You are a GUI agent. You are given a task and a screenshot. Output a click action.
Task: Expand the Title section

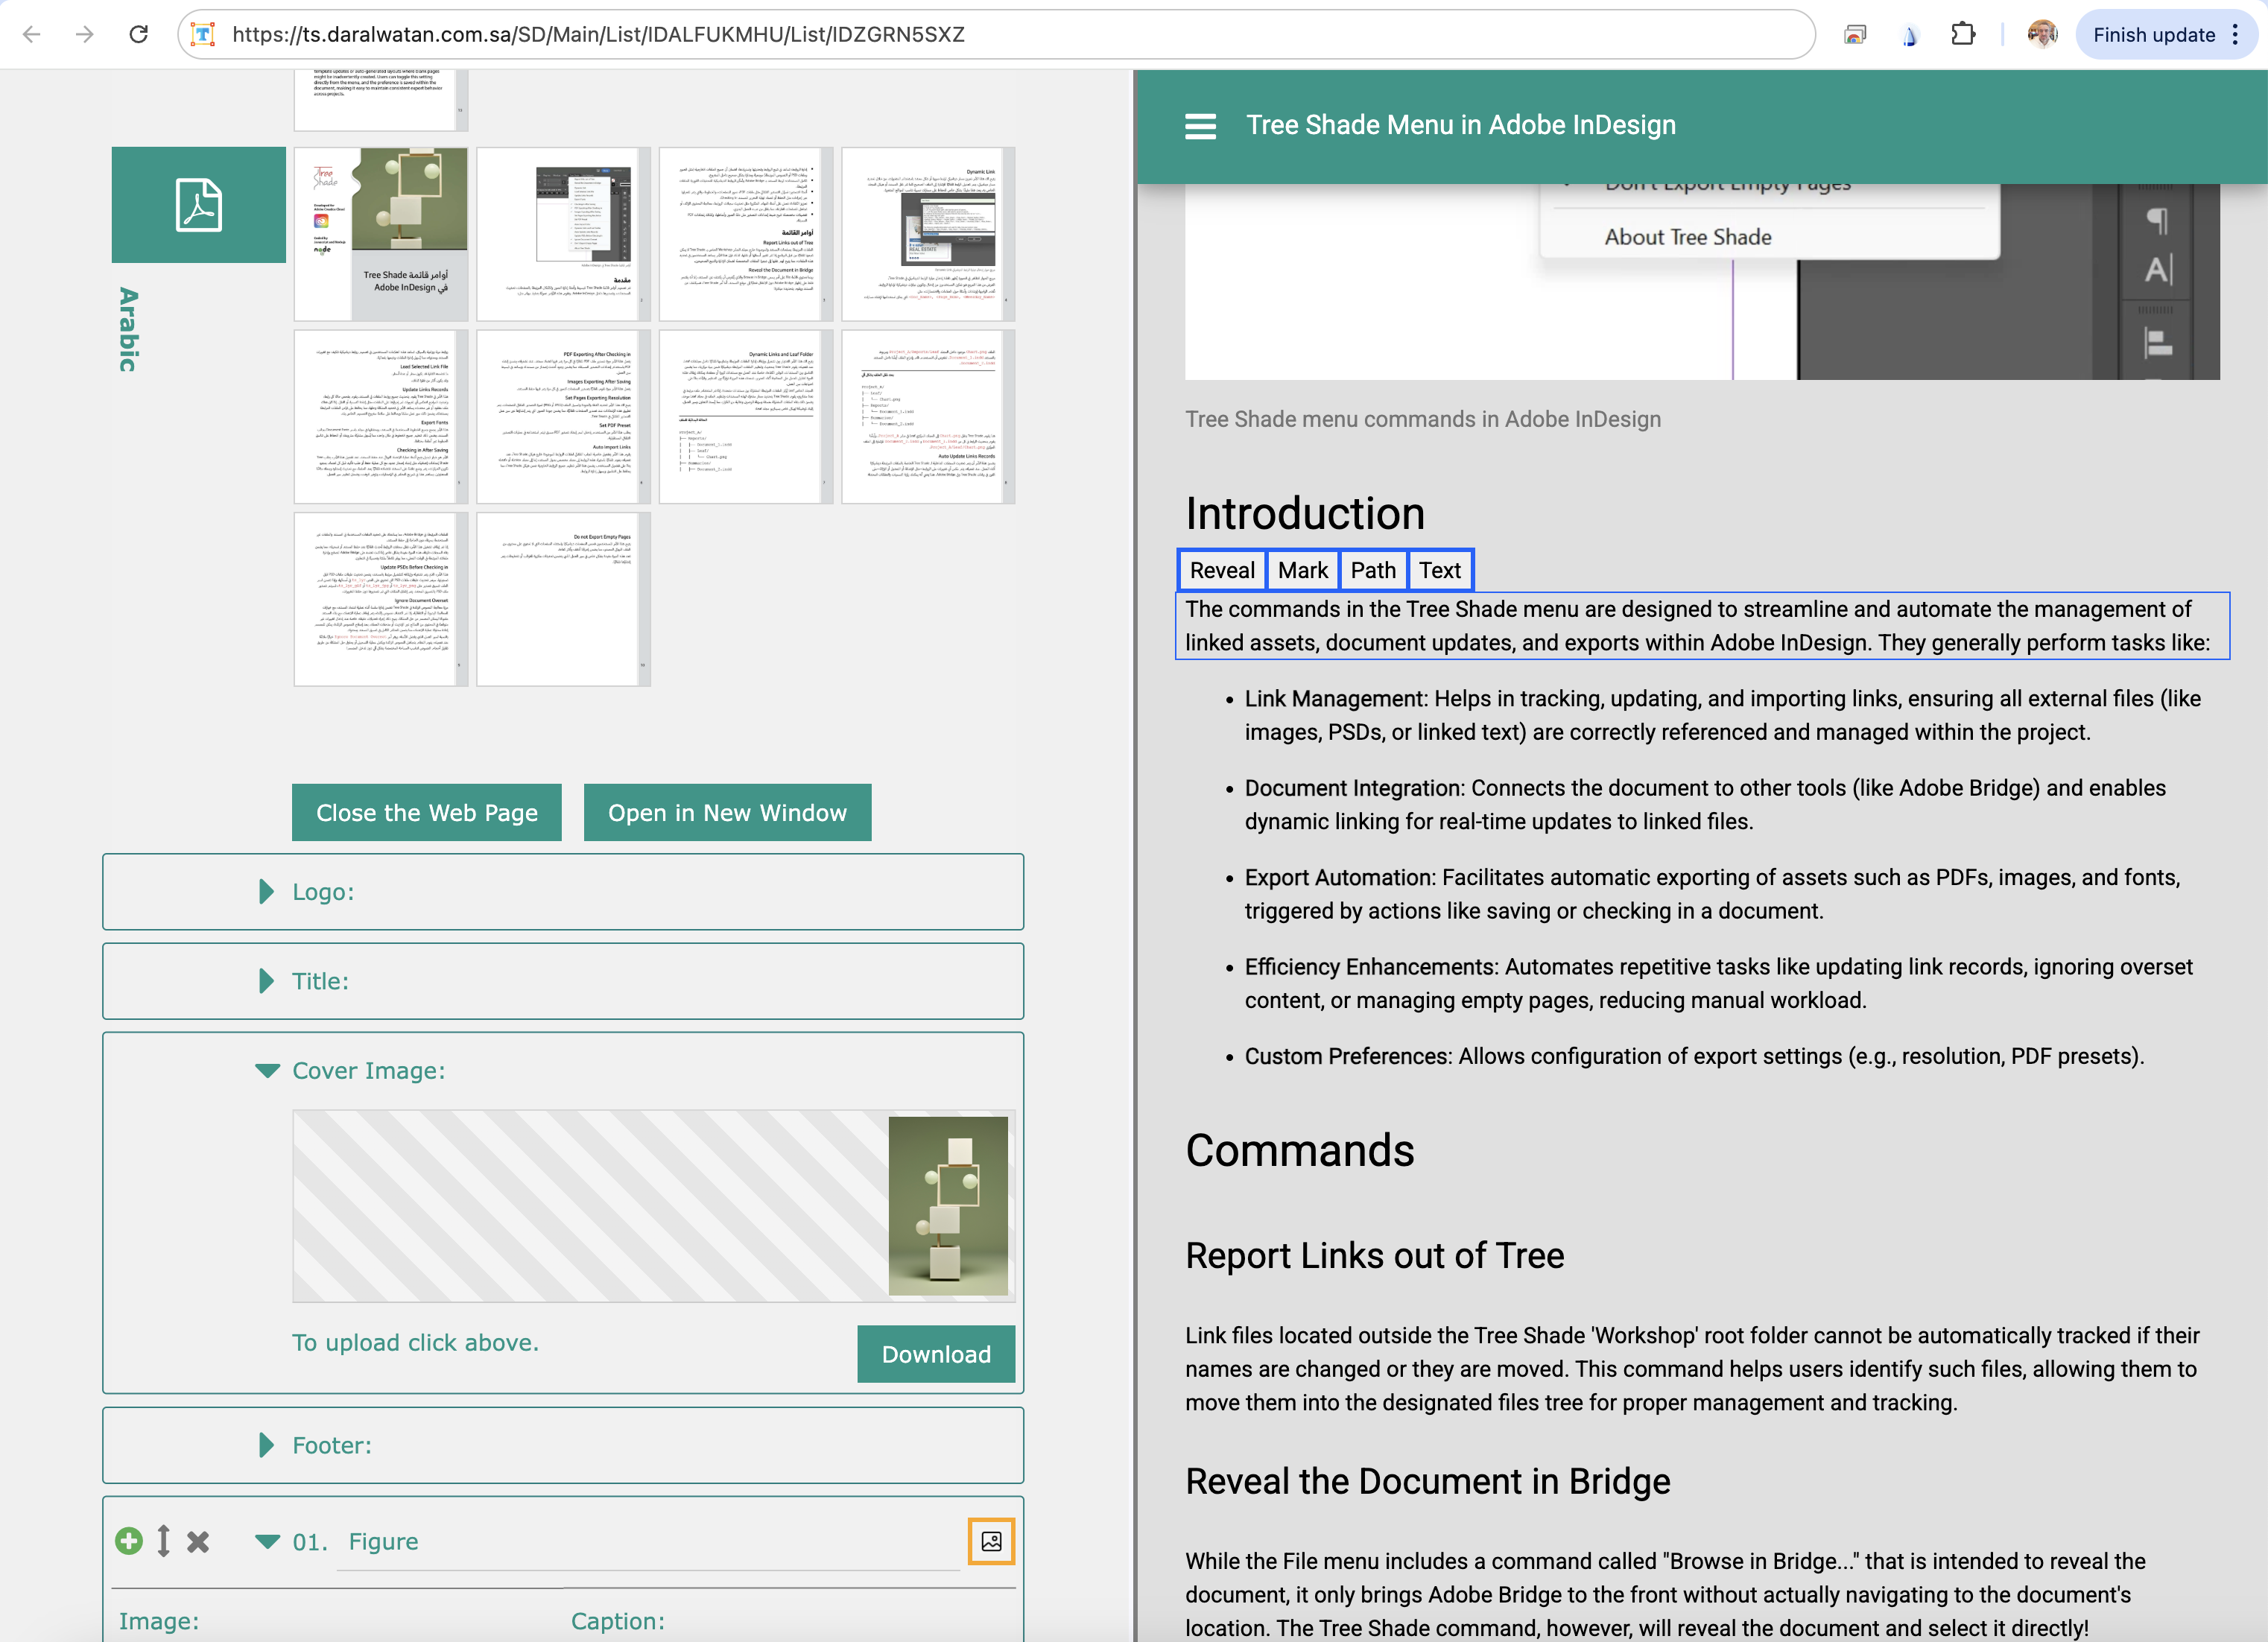coord(266,981)
